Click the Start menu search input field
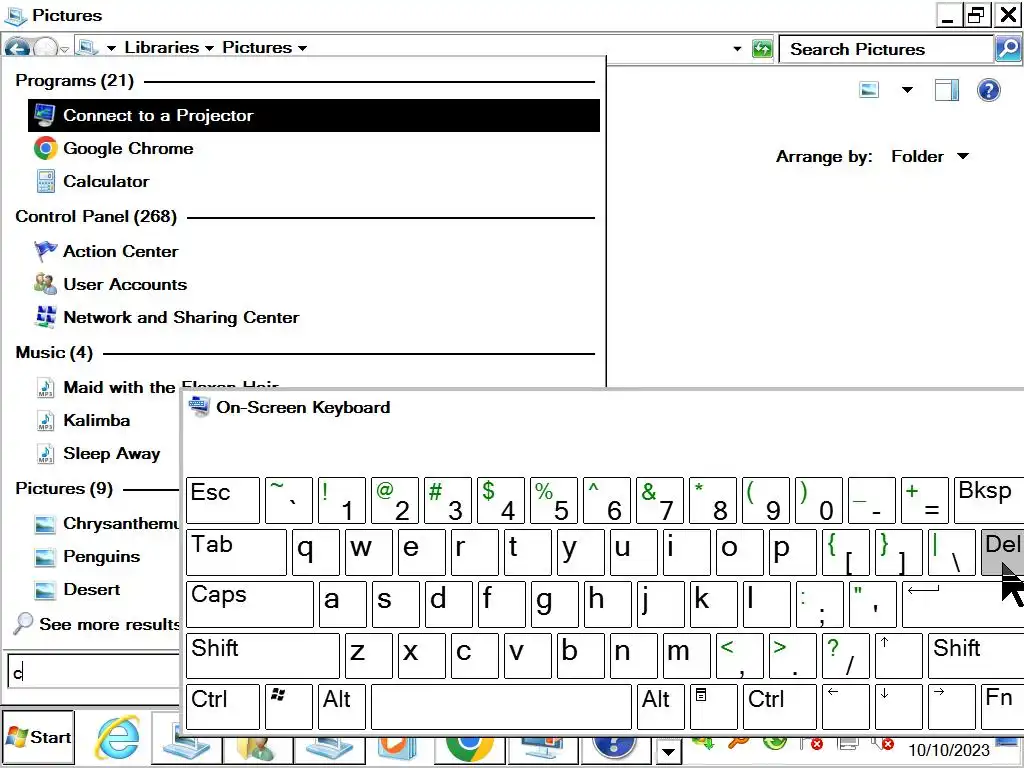This screenshot has height=768, width=1024. 93,671
